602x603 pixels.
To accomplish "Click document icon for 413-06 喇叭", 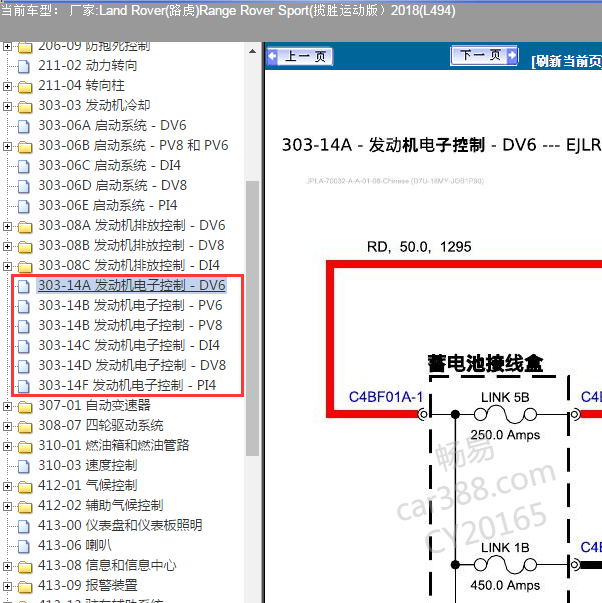I will click(x=25, y=546).
